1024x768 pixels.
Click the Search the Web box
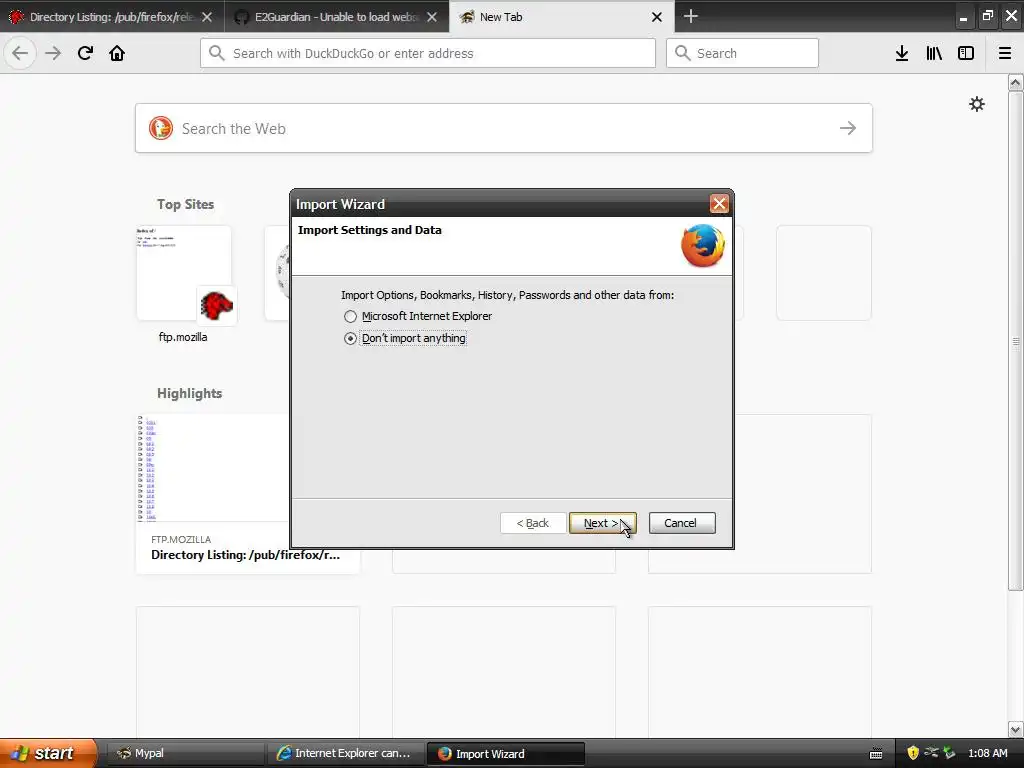504,128
